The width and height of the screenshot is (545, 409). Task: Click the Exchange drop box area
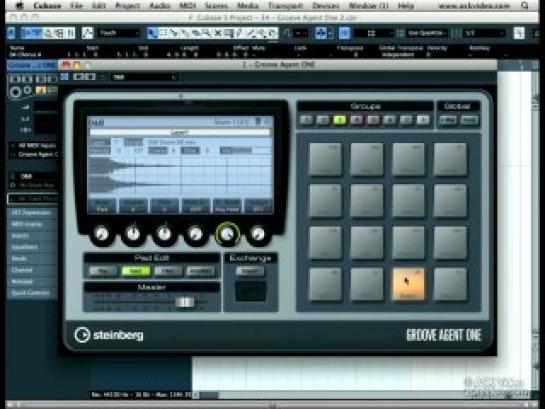pyautogui.click(x=250, y=291)
